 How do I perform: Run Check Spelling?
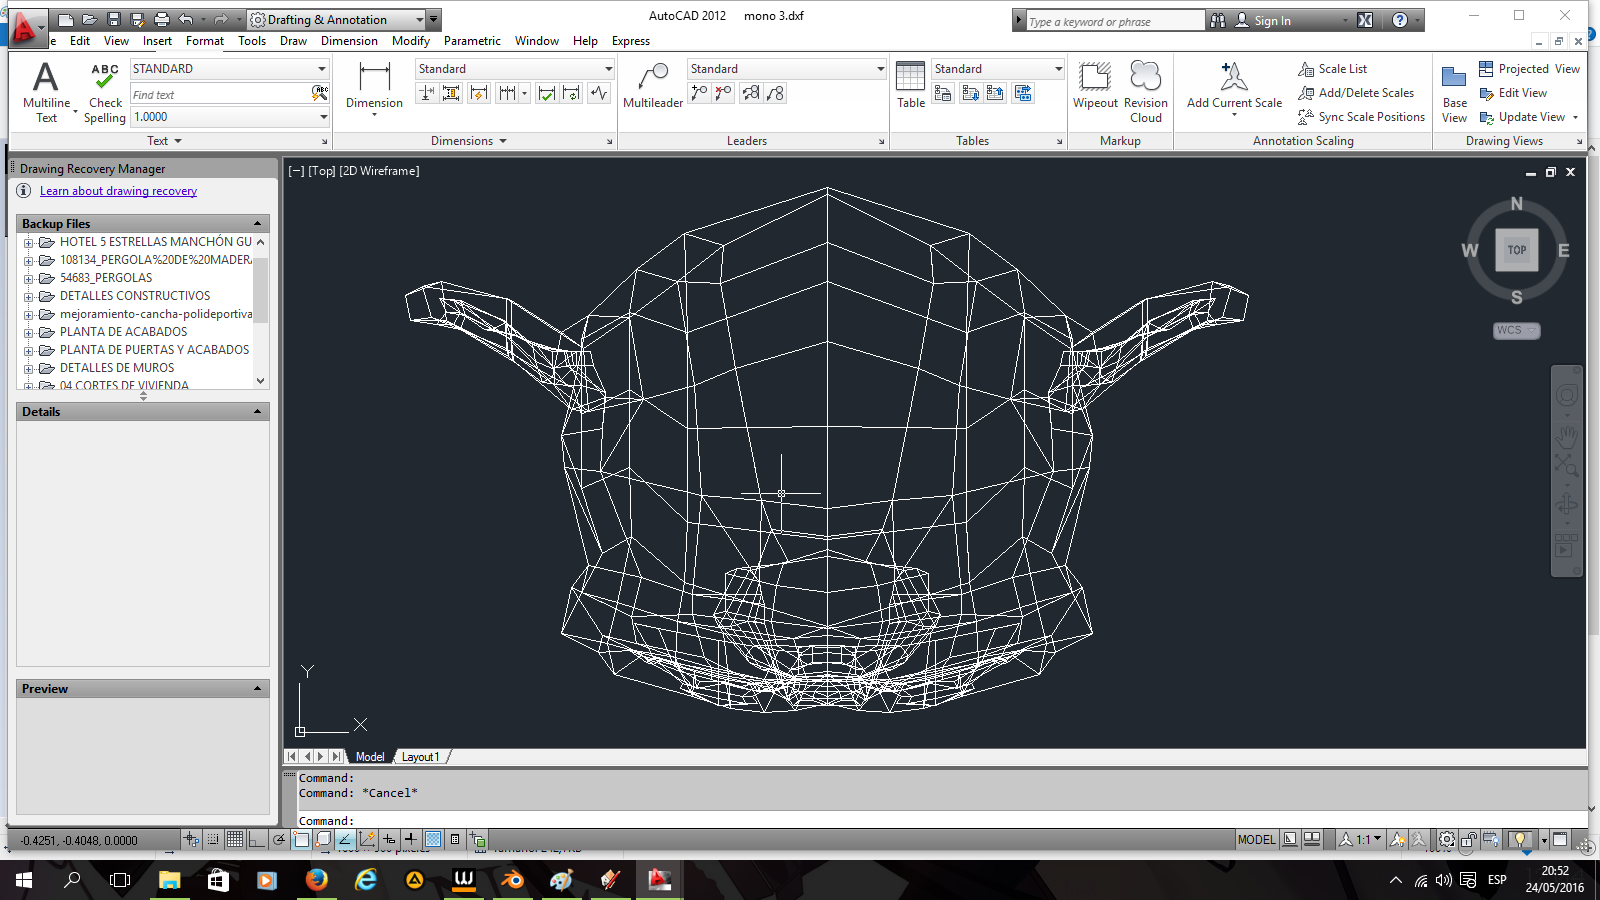pos(105,92)
